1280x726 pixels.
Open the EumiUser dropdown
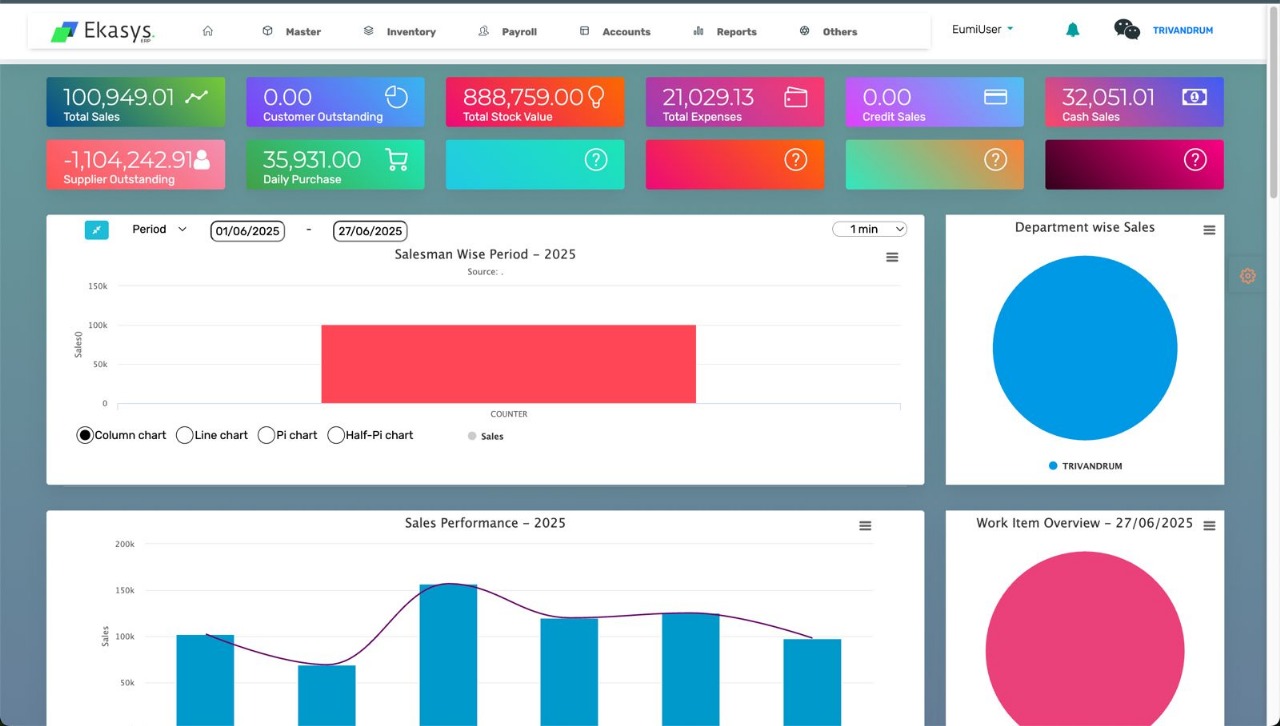(983, 29)
